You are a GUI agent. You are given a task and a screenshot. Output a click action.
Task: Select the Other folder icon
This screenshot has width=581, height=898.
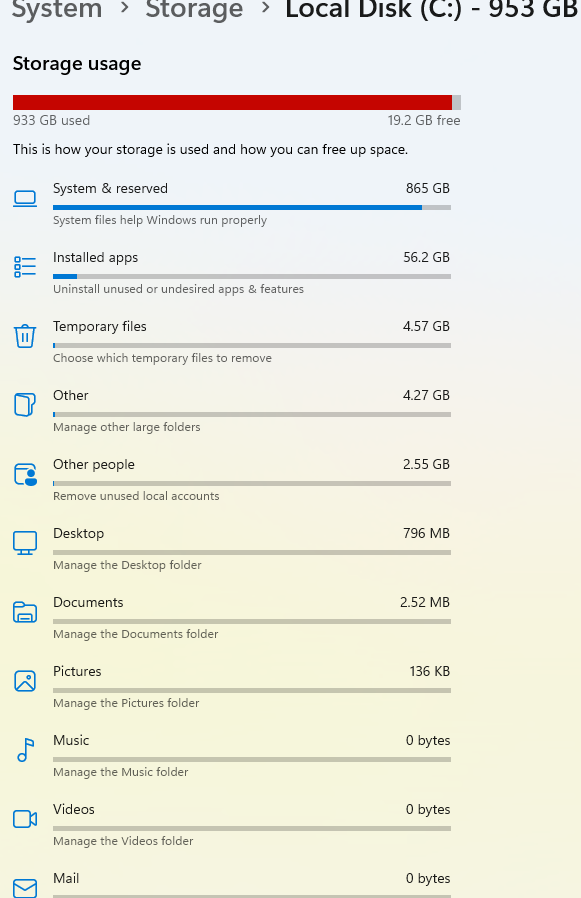25,405
